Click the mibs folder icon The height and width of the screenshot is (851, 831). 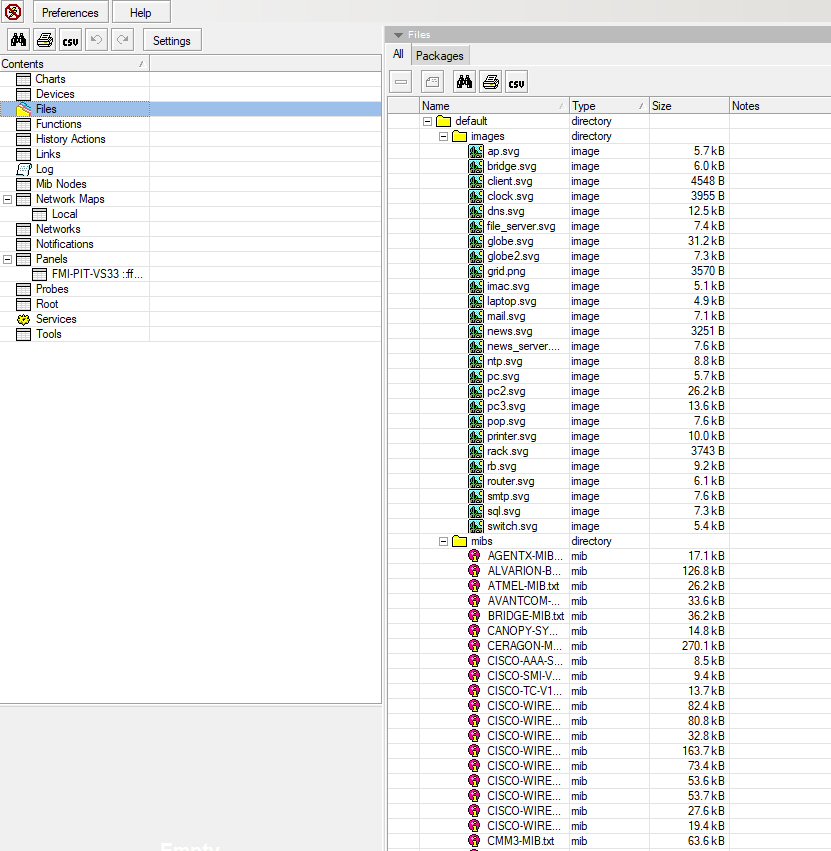tap(459, 541)
